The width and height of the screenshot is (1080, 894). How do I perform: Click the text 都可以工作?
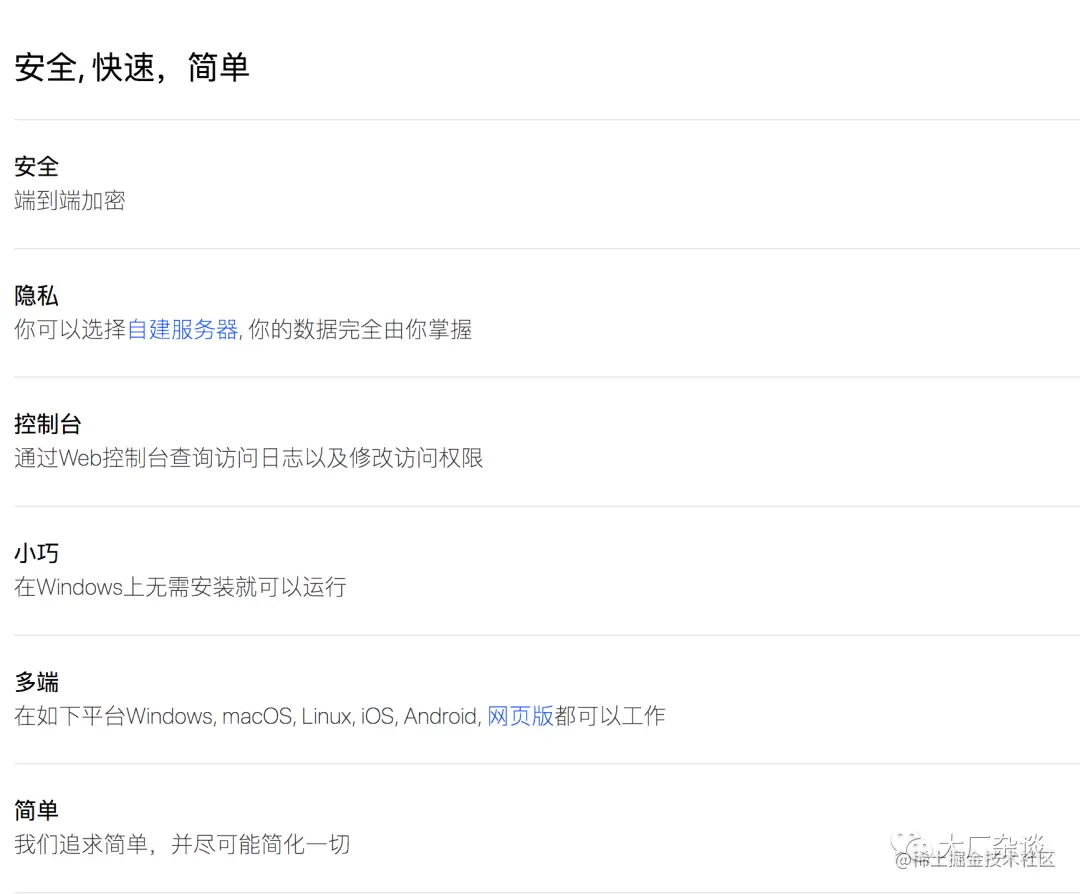[610, 716]
